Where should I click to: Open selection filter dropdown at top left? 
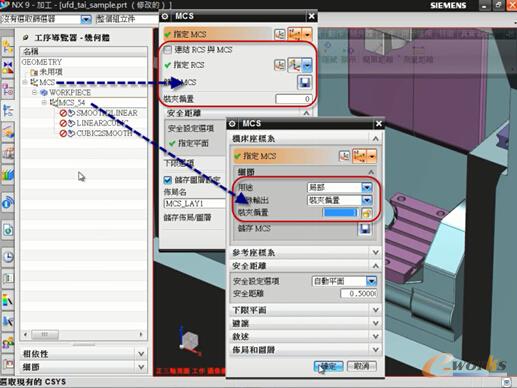coord(86,19)
